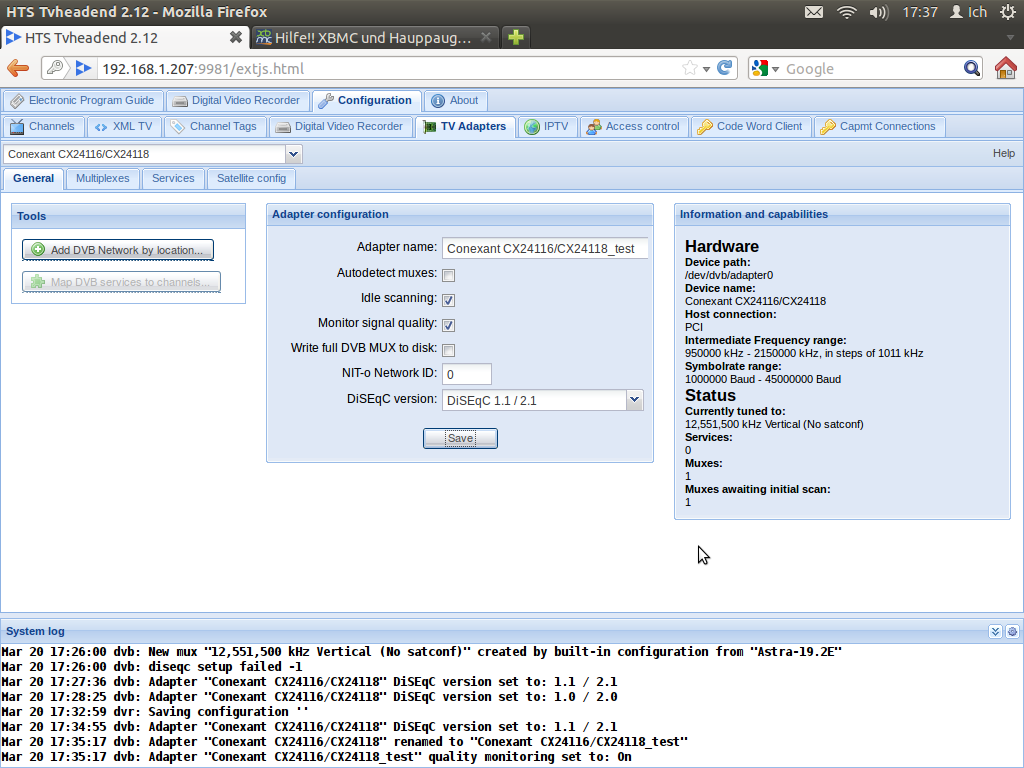Screen dimensions: 1024x768
Task: Open the Channel Tags tab
Action: click(215, 127)
